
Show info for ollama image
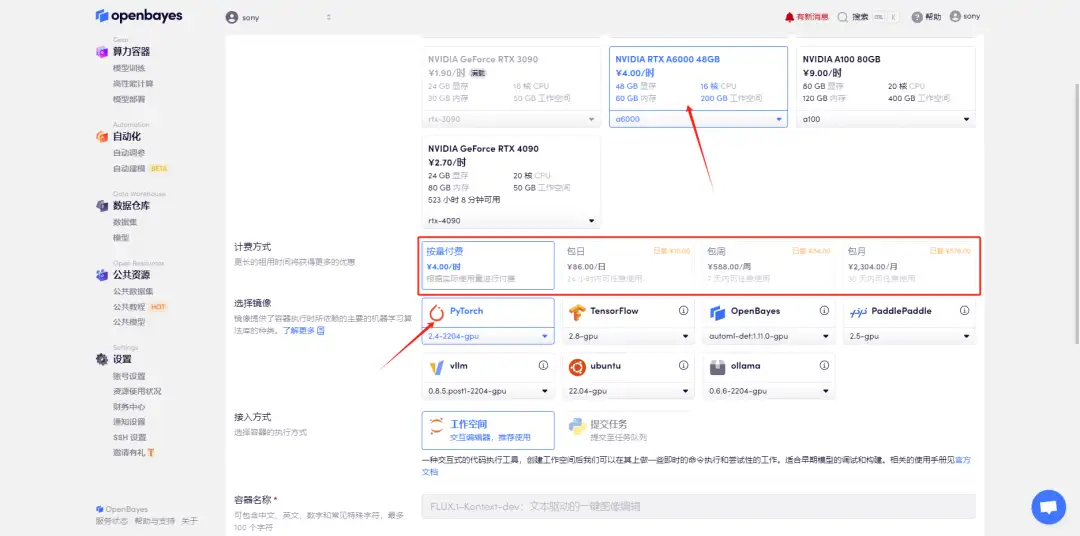click(x=824, y=365)
